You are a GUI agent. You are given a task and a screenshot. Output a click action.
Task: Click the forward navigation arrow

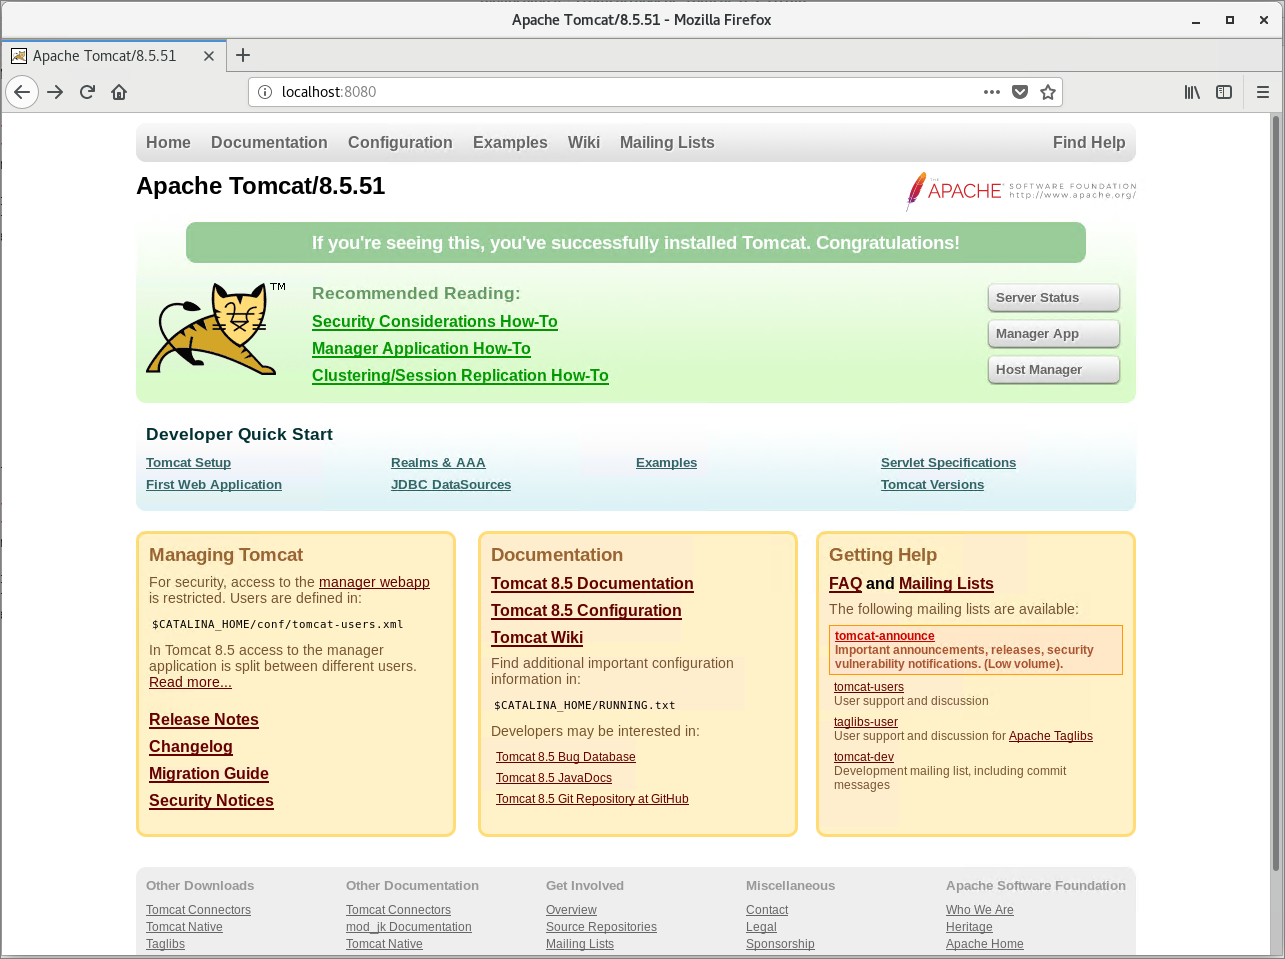(x=55, y=92)
